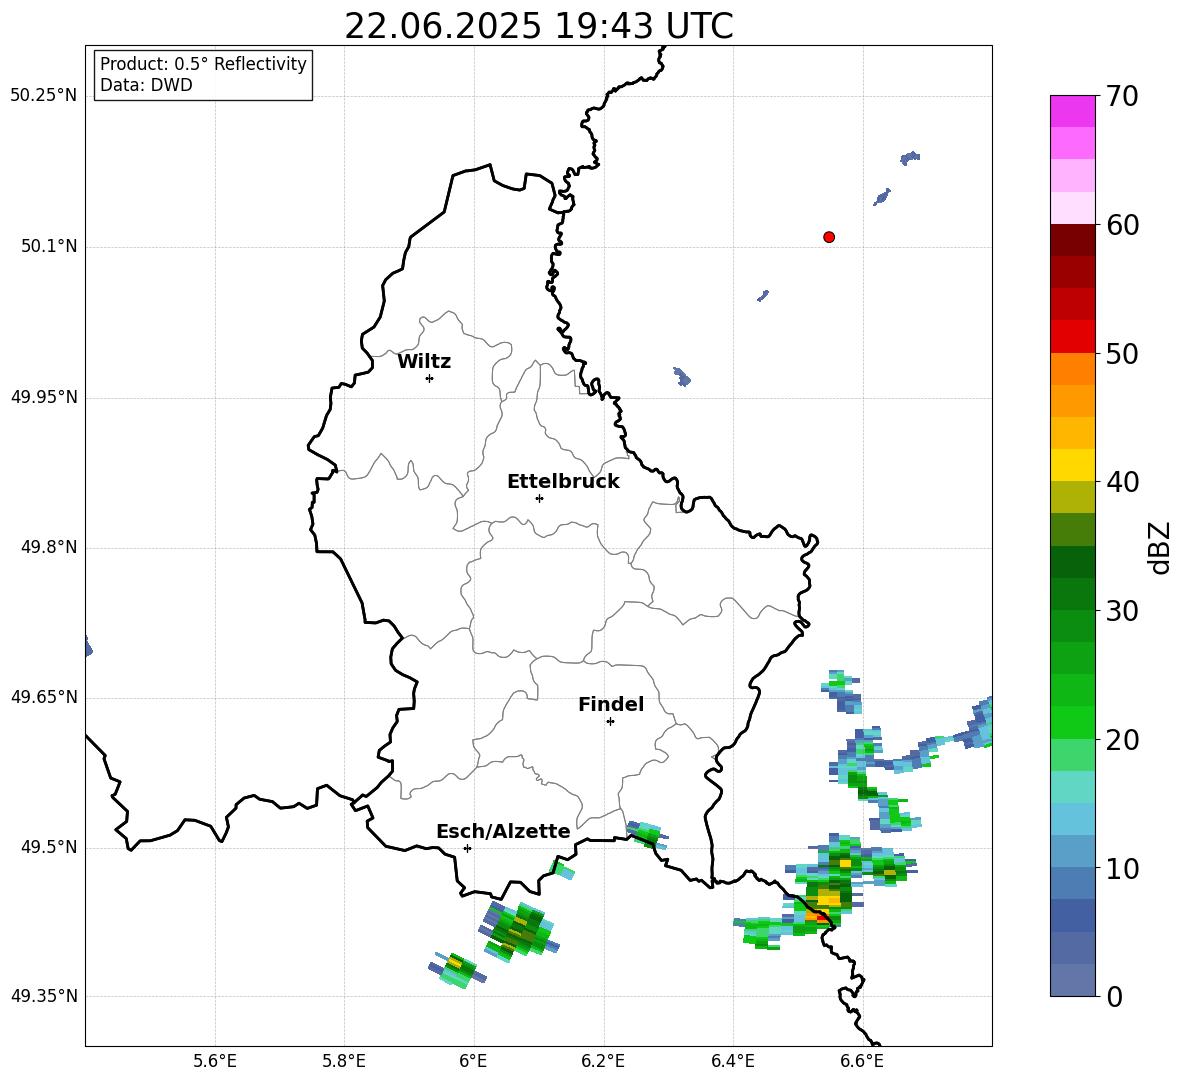Click the 49.8°N latitude label
This screenshot has width=1184, height=1081.
(49, 547)
